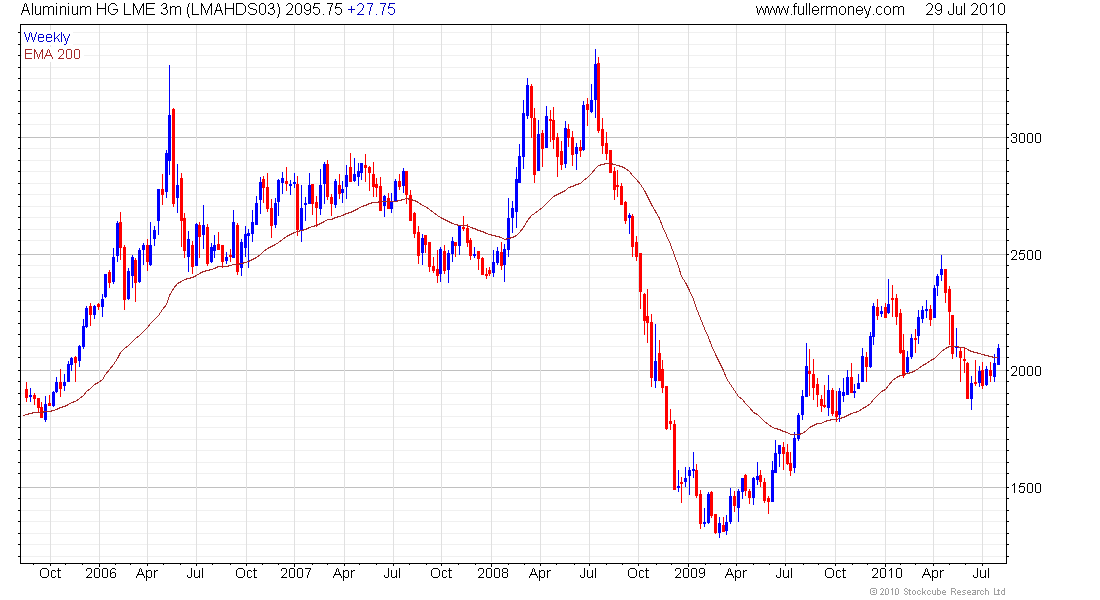
Task: Select the Weekly legend label
Action: [47, 37]
